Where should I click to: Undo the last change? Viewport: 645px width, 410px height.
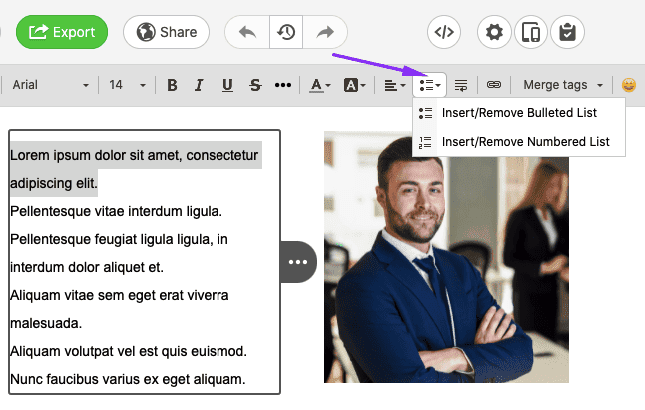(247, 32)
